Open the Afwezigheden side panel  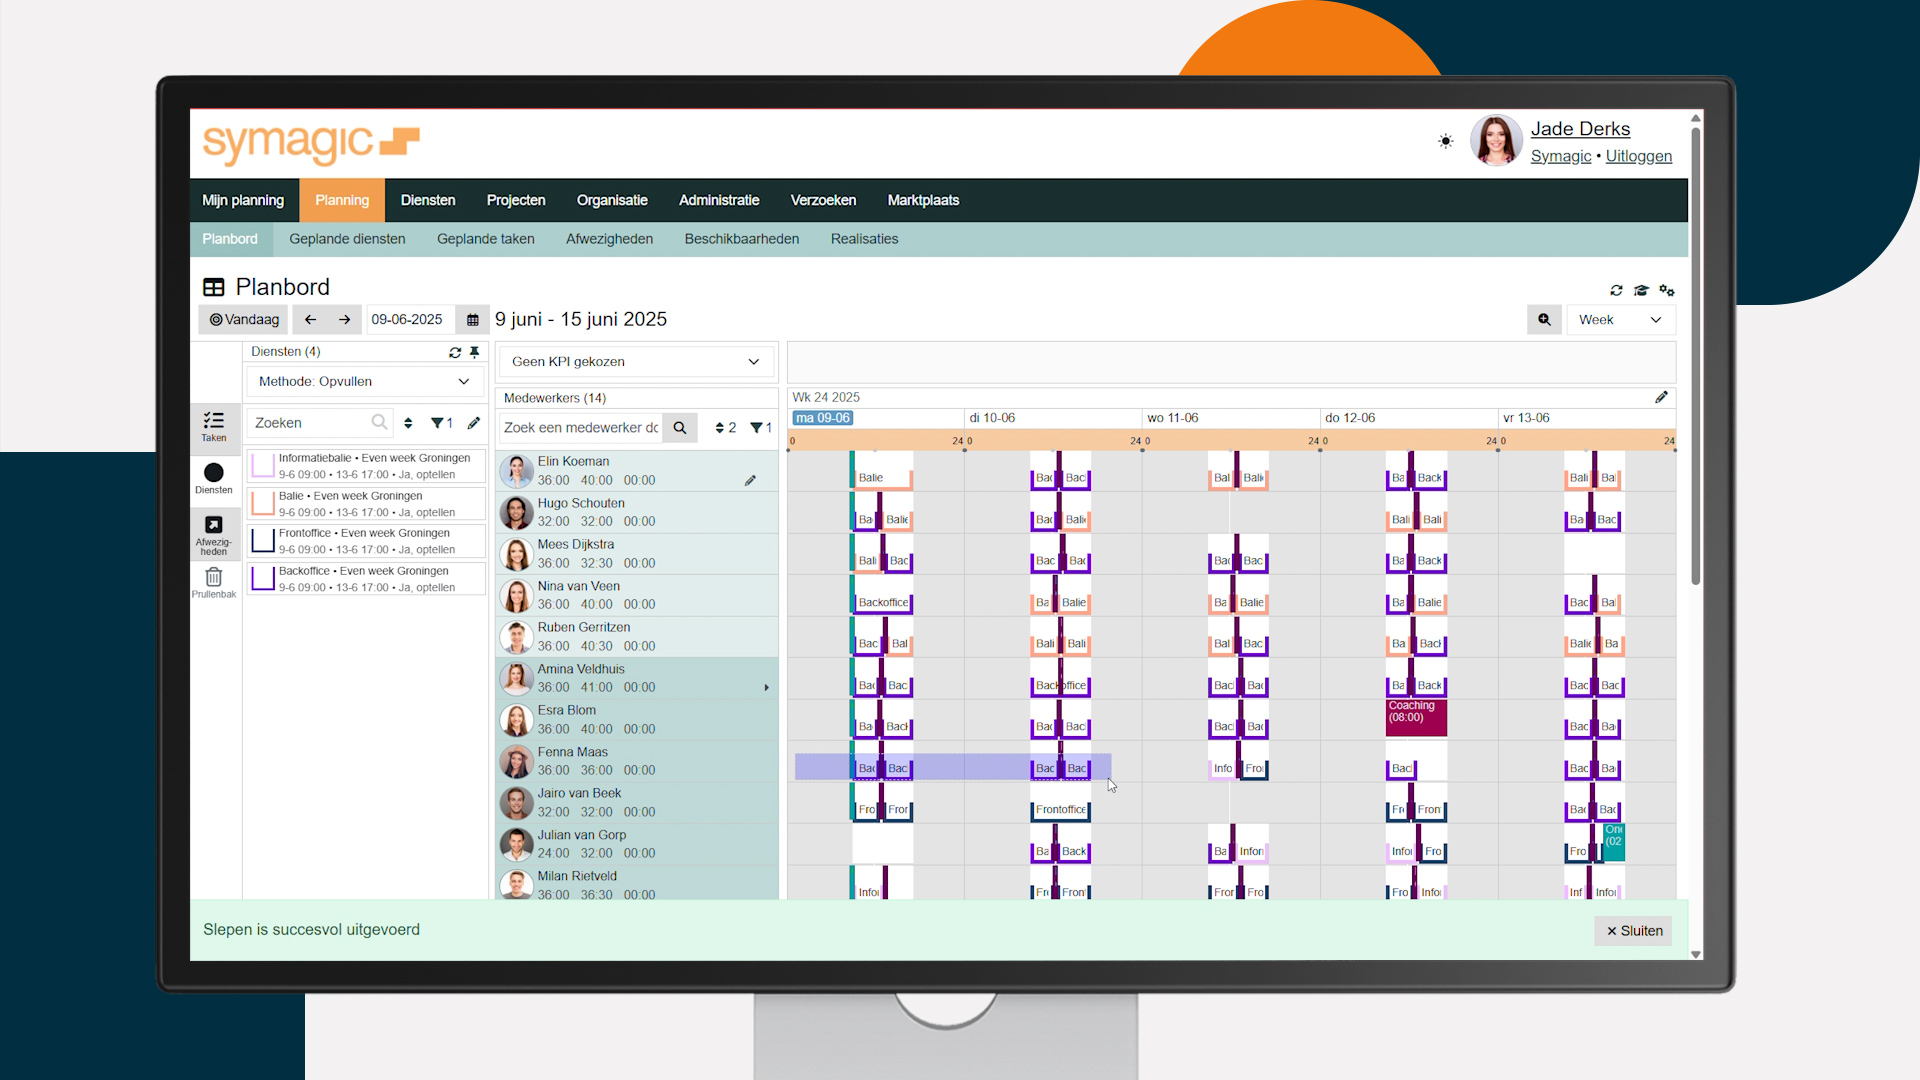coord(213,533)
